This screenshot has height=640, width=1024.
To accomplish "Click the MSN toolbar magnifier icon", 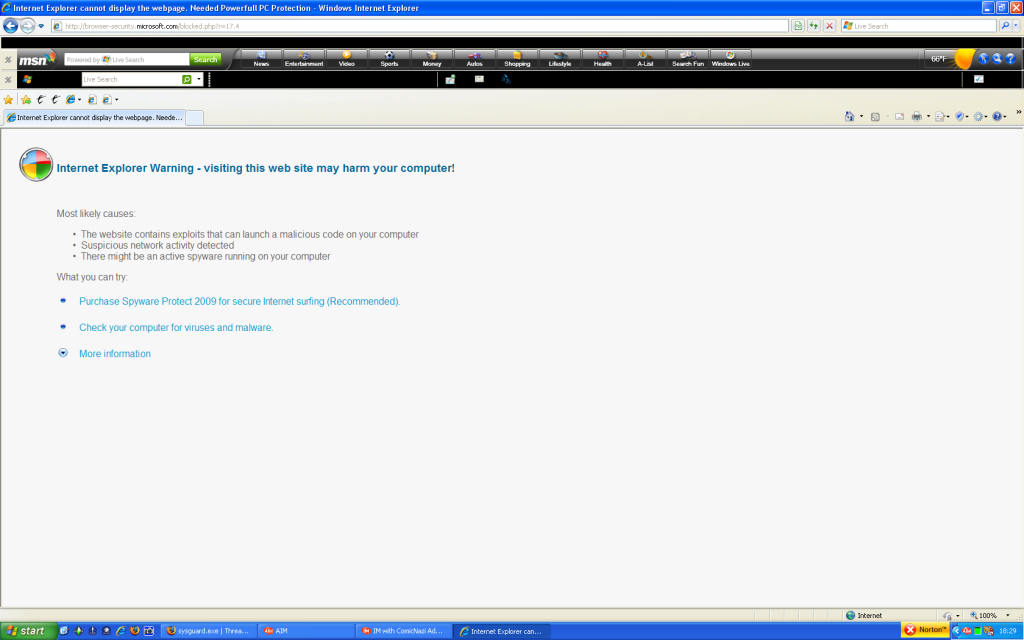I will [x=997, y=59].
